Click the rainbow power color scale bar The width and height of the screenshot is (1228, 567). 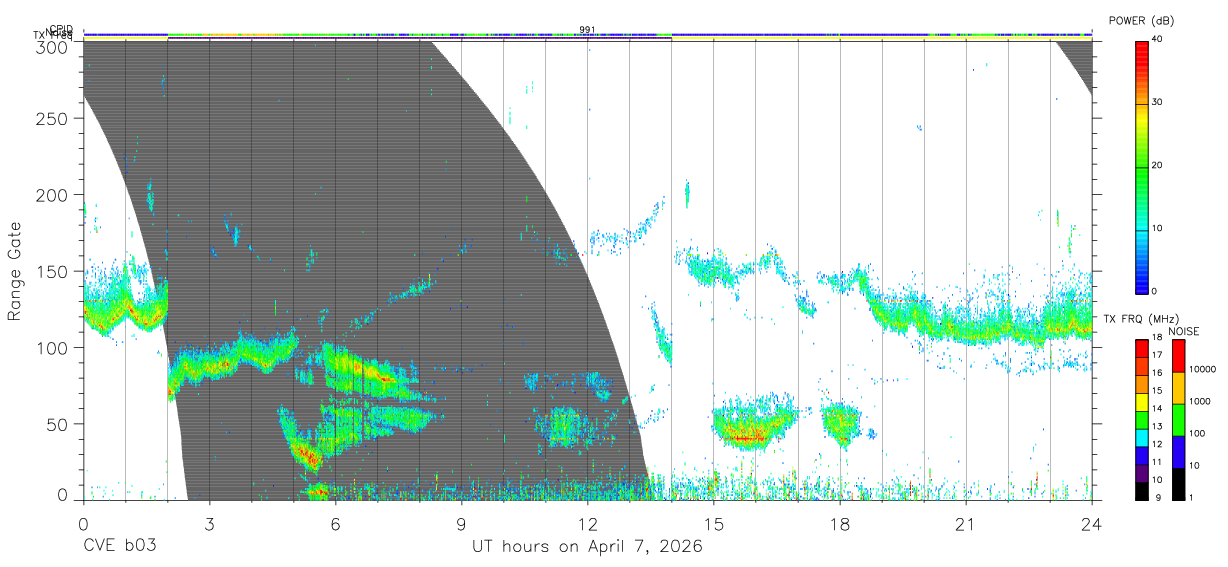pyautogui.click(x=1141, y=166)
